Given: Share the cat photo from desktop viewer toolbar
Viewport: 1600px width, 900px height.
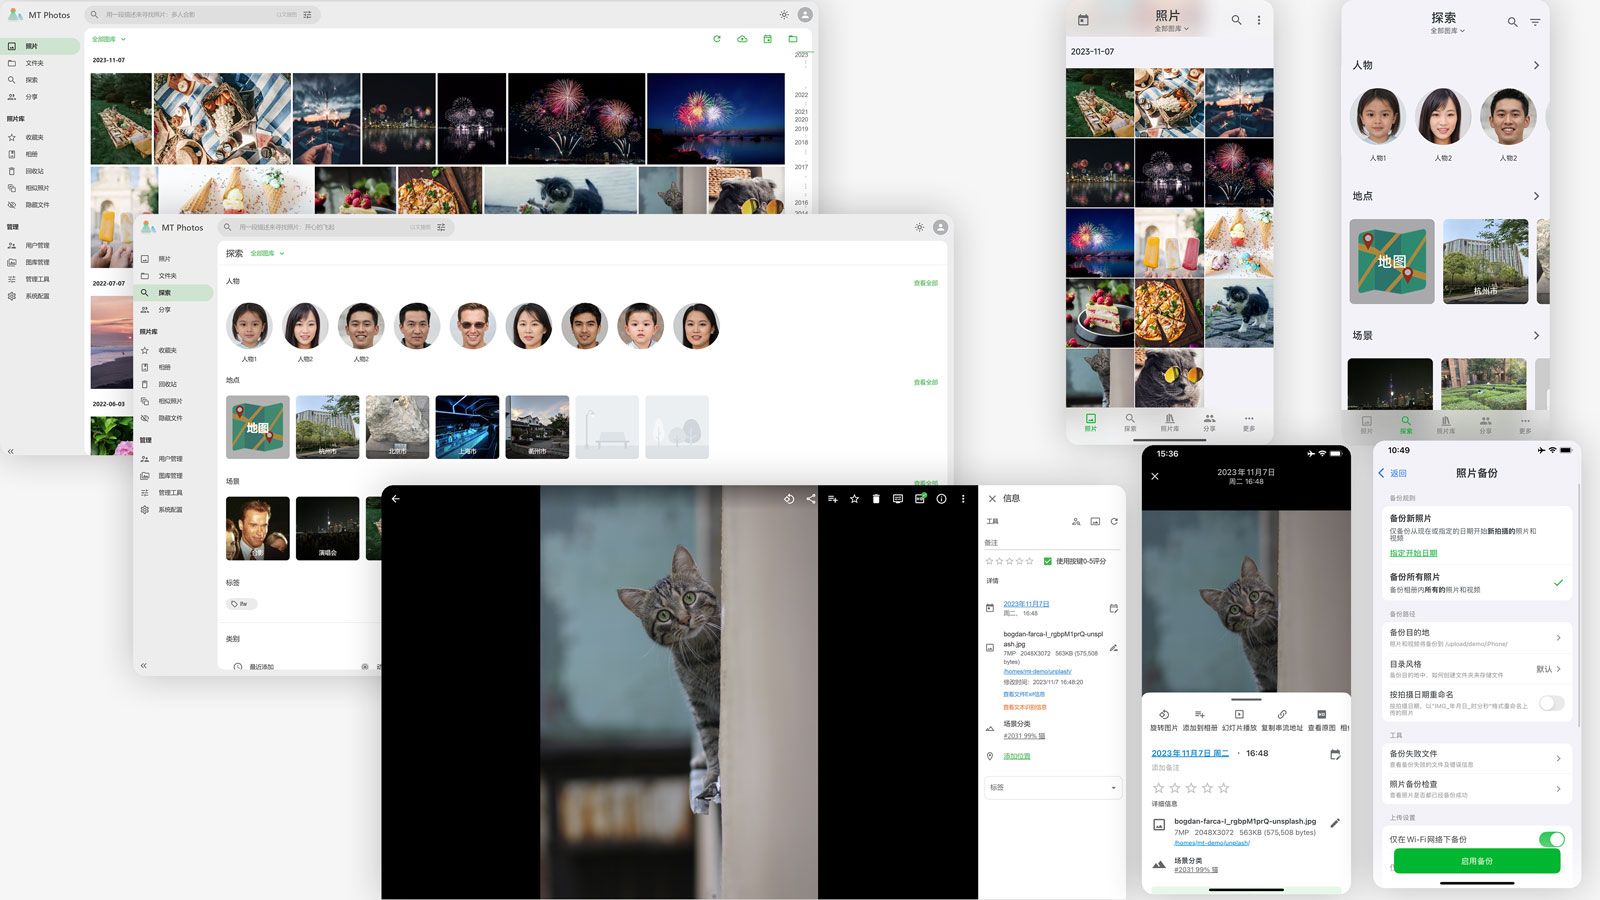Looking at the screenshot, I should (811, 498).
